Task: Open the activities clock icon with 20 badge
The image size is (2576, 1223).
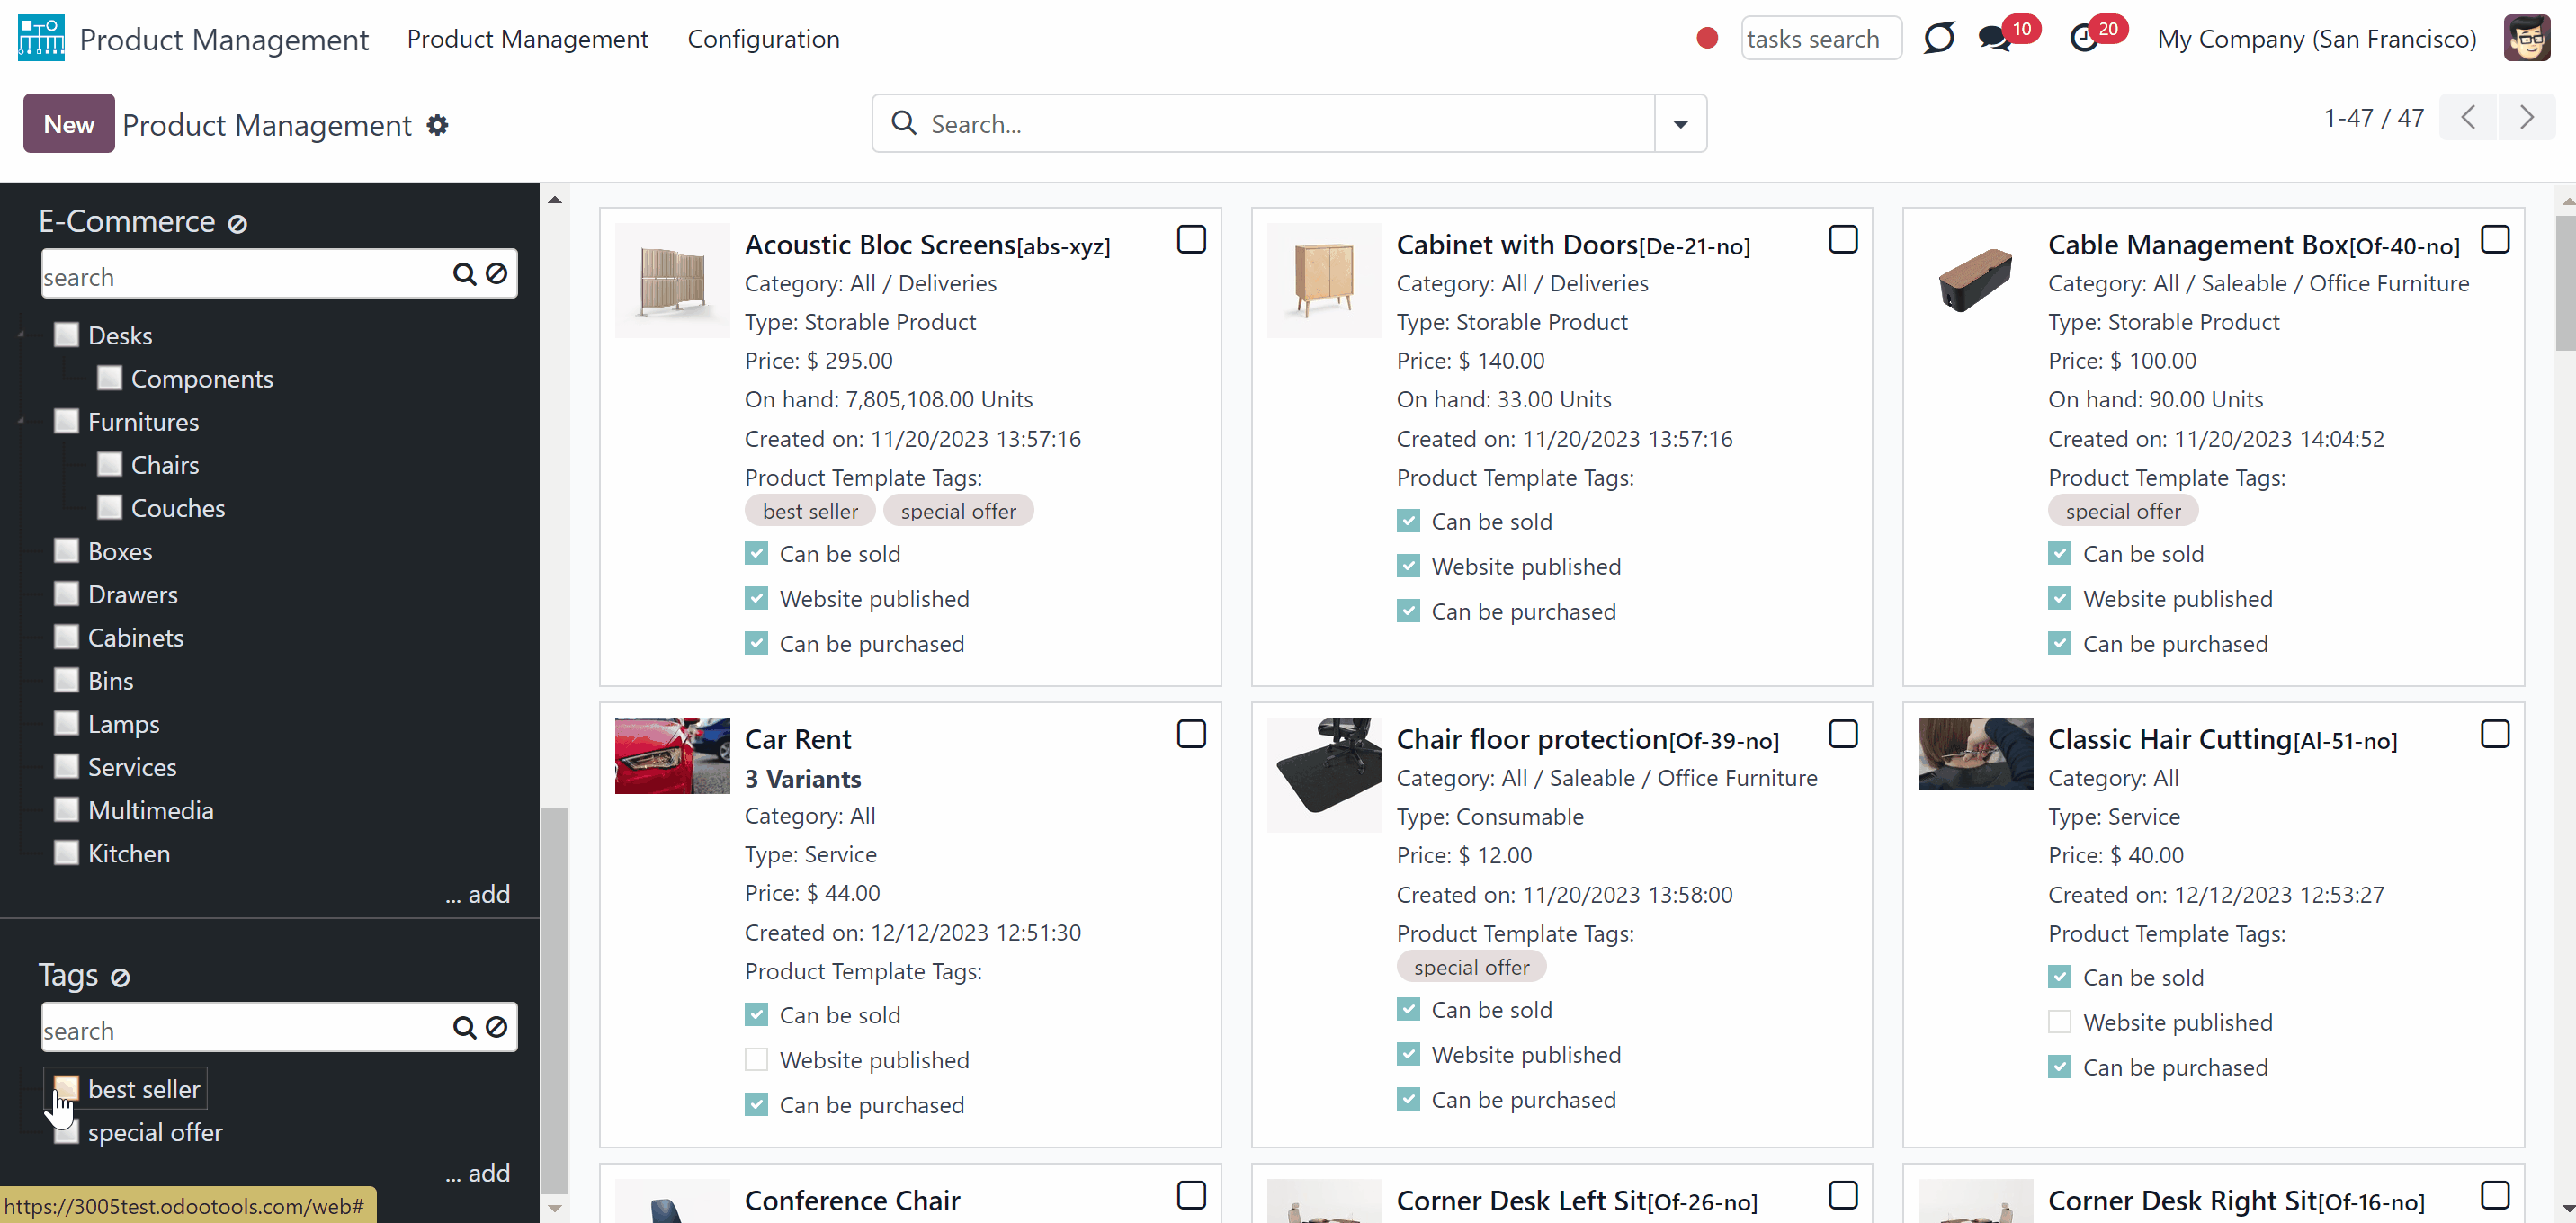Action: (2084, 39)
